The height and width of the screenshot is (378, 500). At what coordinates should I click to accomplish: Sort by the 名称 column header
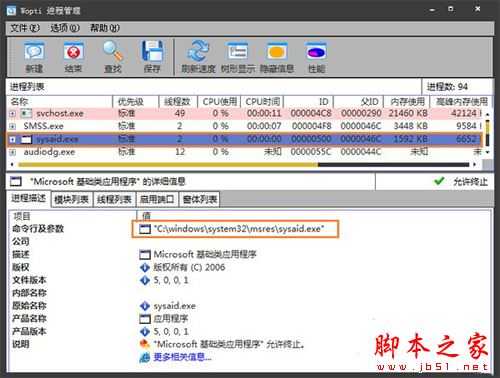click(59, 102)
